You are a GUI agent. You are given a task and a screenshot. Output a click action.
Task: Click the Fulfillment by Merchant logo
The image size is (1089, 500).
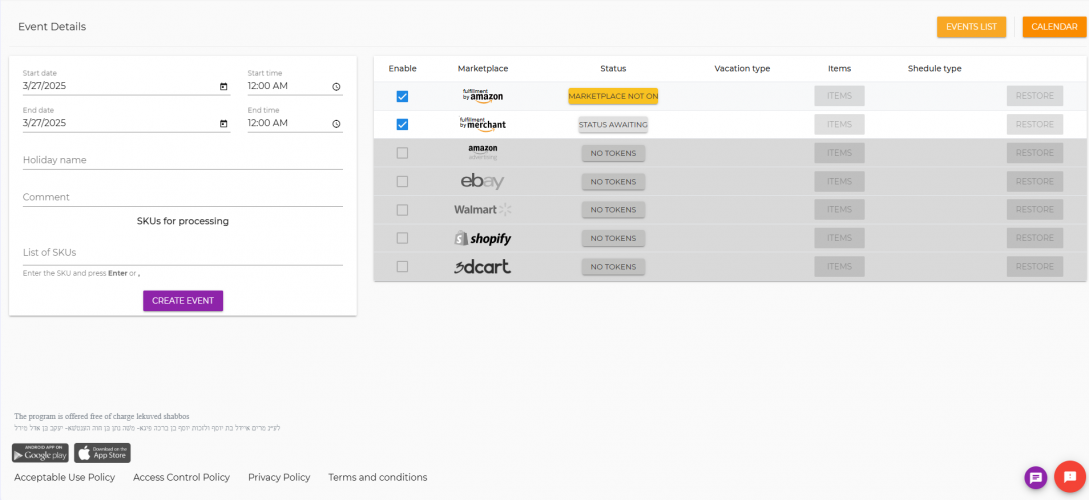[x=483, y=124]
